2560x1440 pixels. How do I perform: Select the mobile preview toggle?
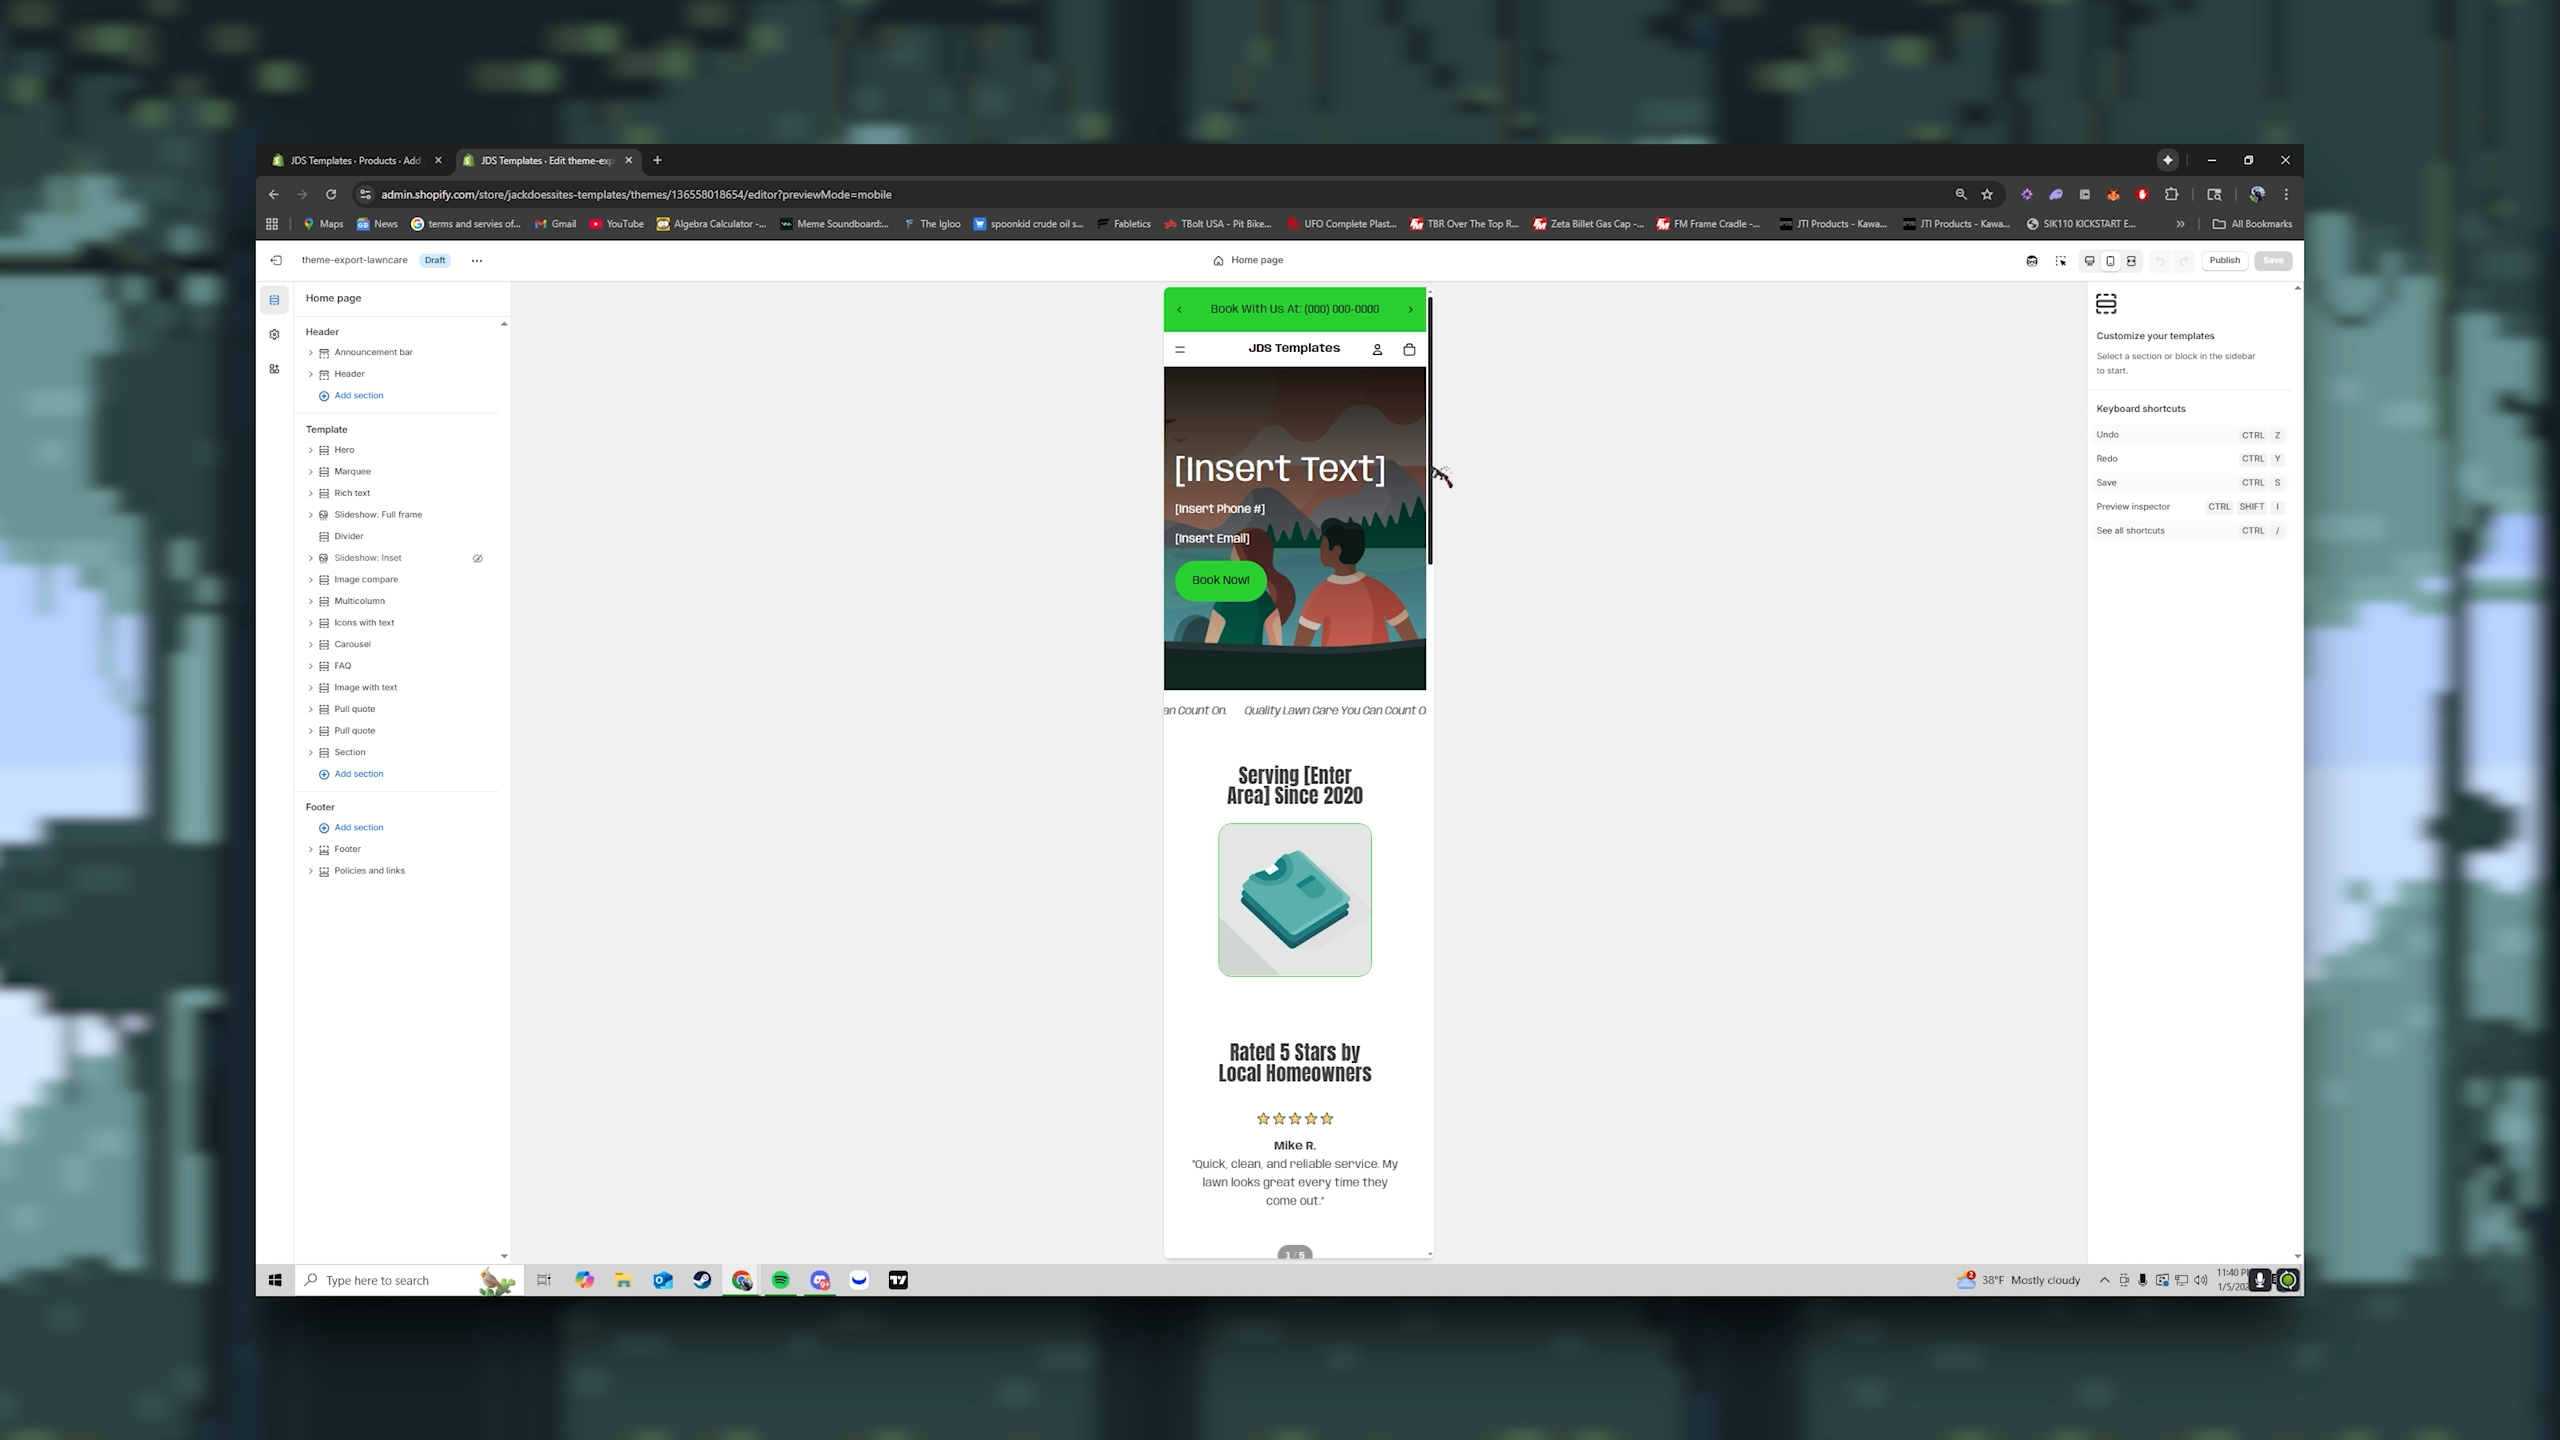tap(2110, 261)
